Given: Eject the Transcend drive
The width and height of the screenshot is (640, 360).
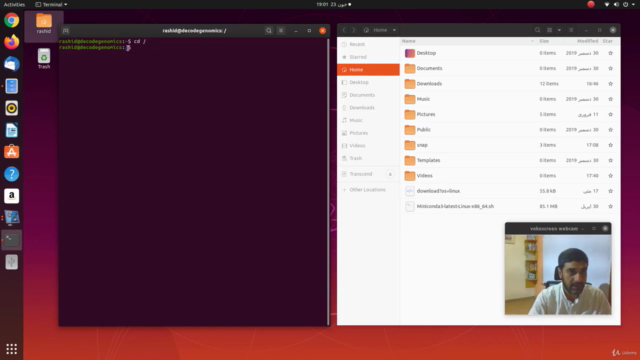Looking at the screenshot, I should (x=390, y=174).
